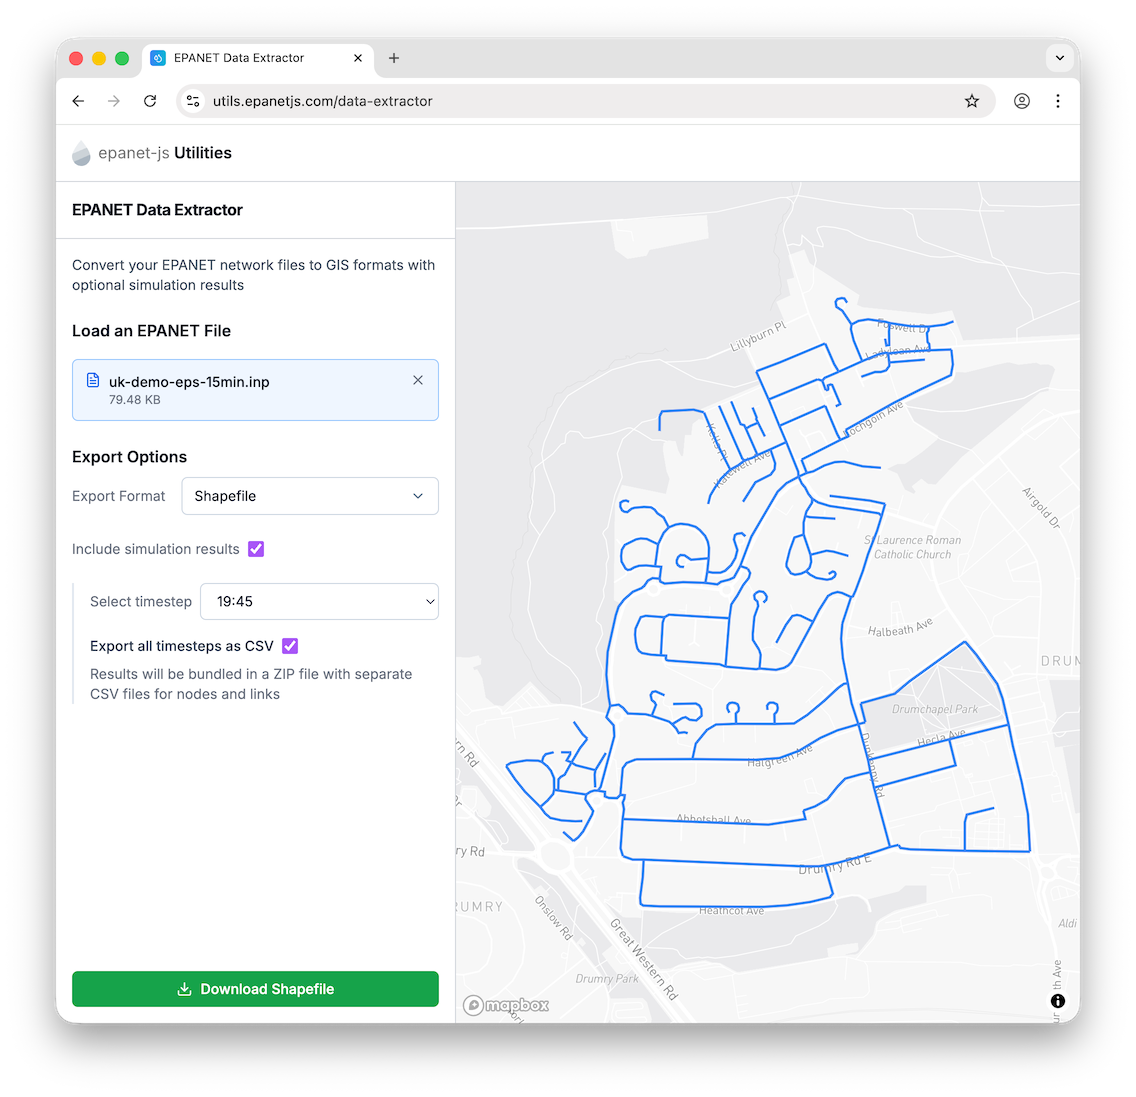Open the Chrome profile icon
Viewport: 1136px width, 1097px height.
(1021, 101)
